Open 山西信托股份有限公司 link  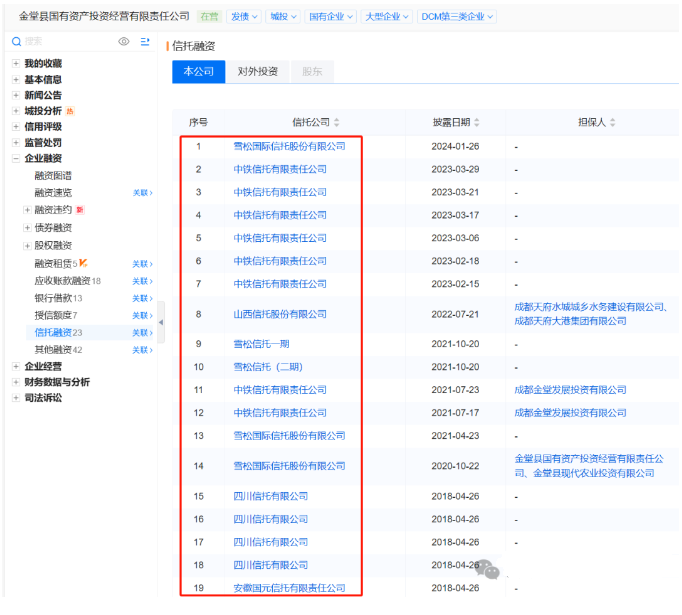pos(280,314)
